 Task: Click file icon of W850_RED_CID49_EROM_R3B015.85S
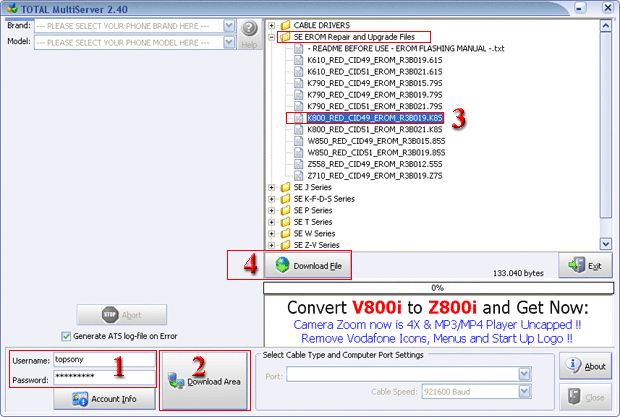click(x=299, y=141)
